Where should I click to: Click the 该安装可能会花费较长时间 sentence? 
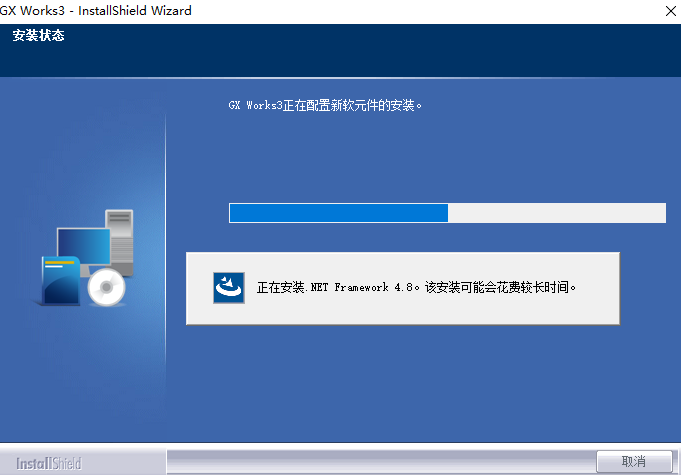(503, 288)
